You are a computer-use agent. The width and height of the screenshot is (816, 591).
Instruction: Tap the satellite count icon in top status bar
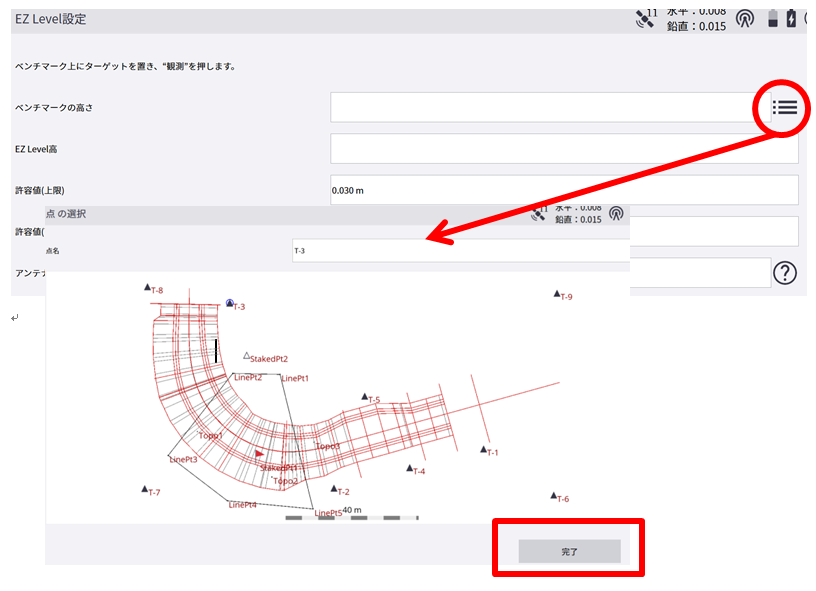coord(645,18)
